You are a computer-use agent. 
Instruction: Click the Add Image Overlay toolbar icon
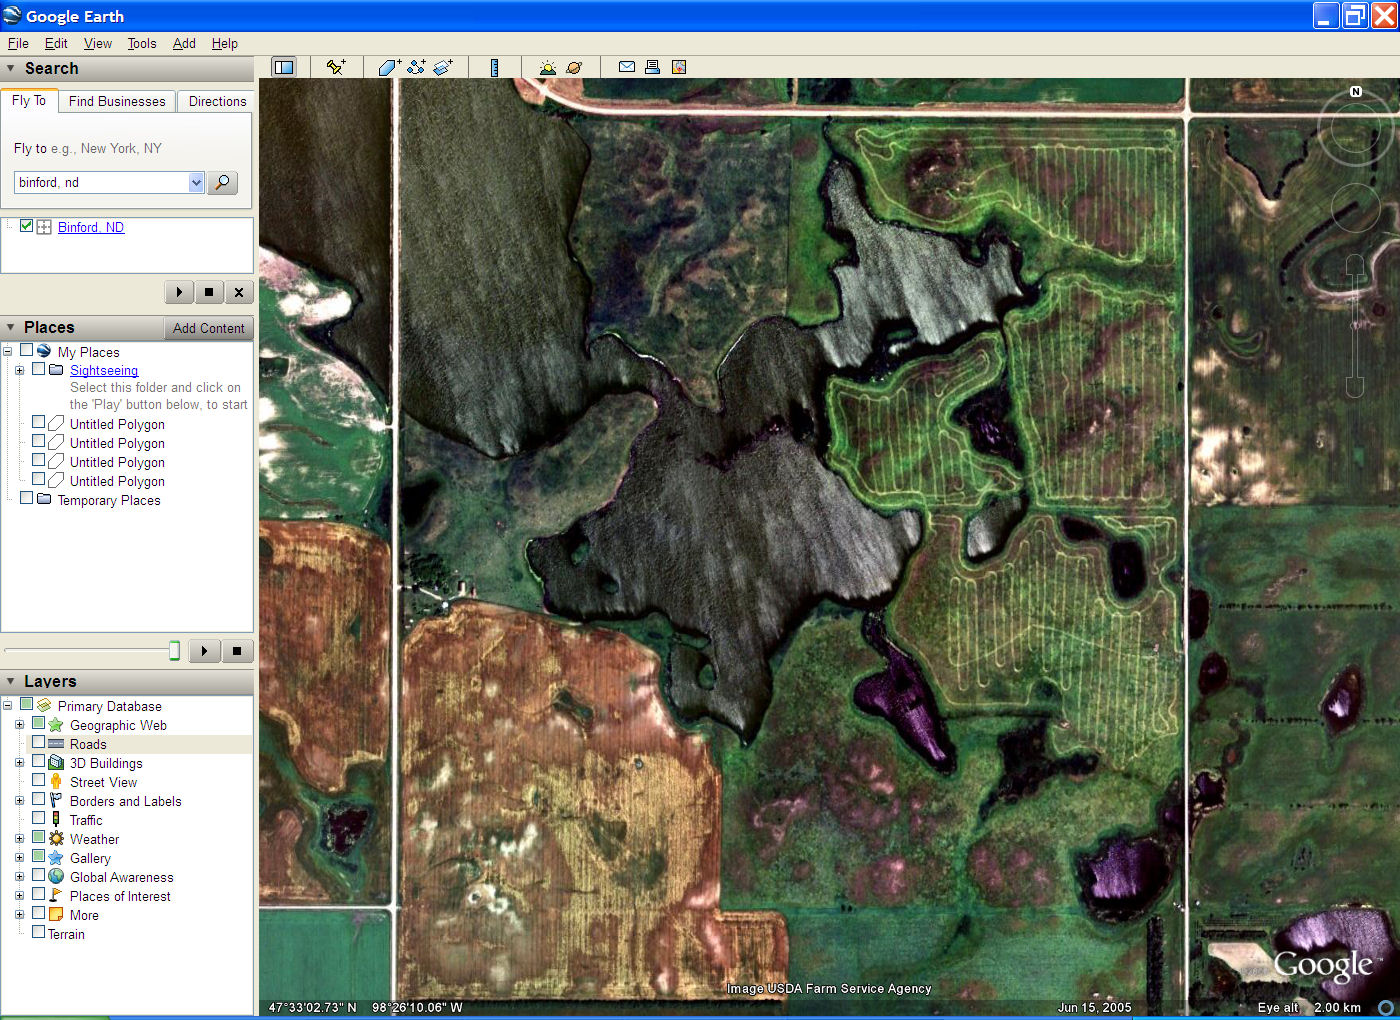point(443,67)
